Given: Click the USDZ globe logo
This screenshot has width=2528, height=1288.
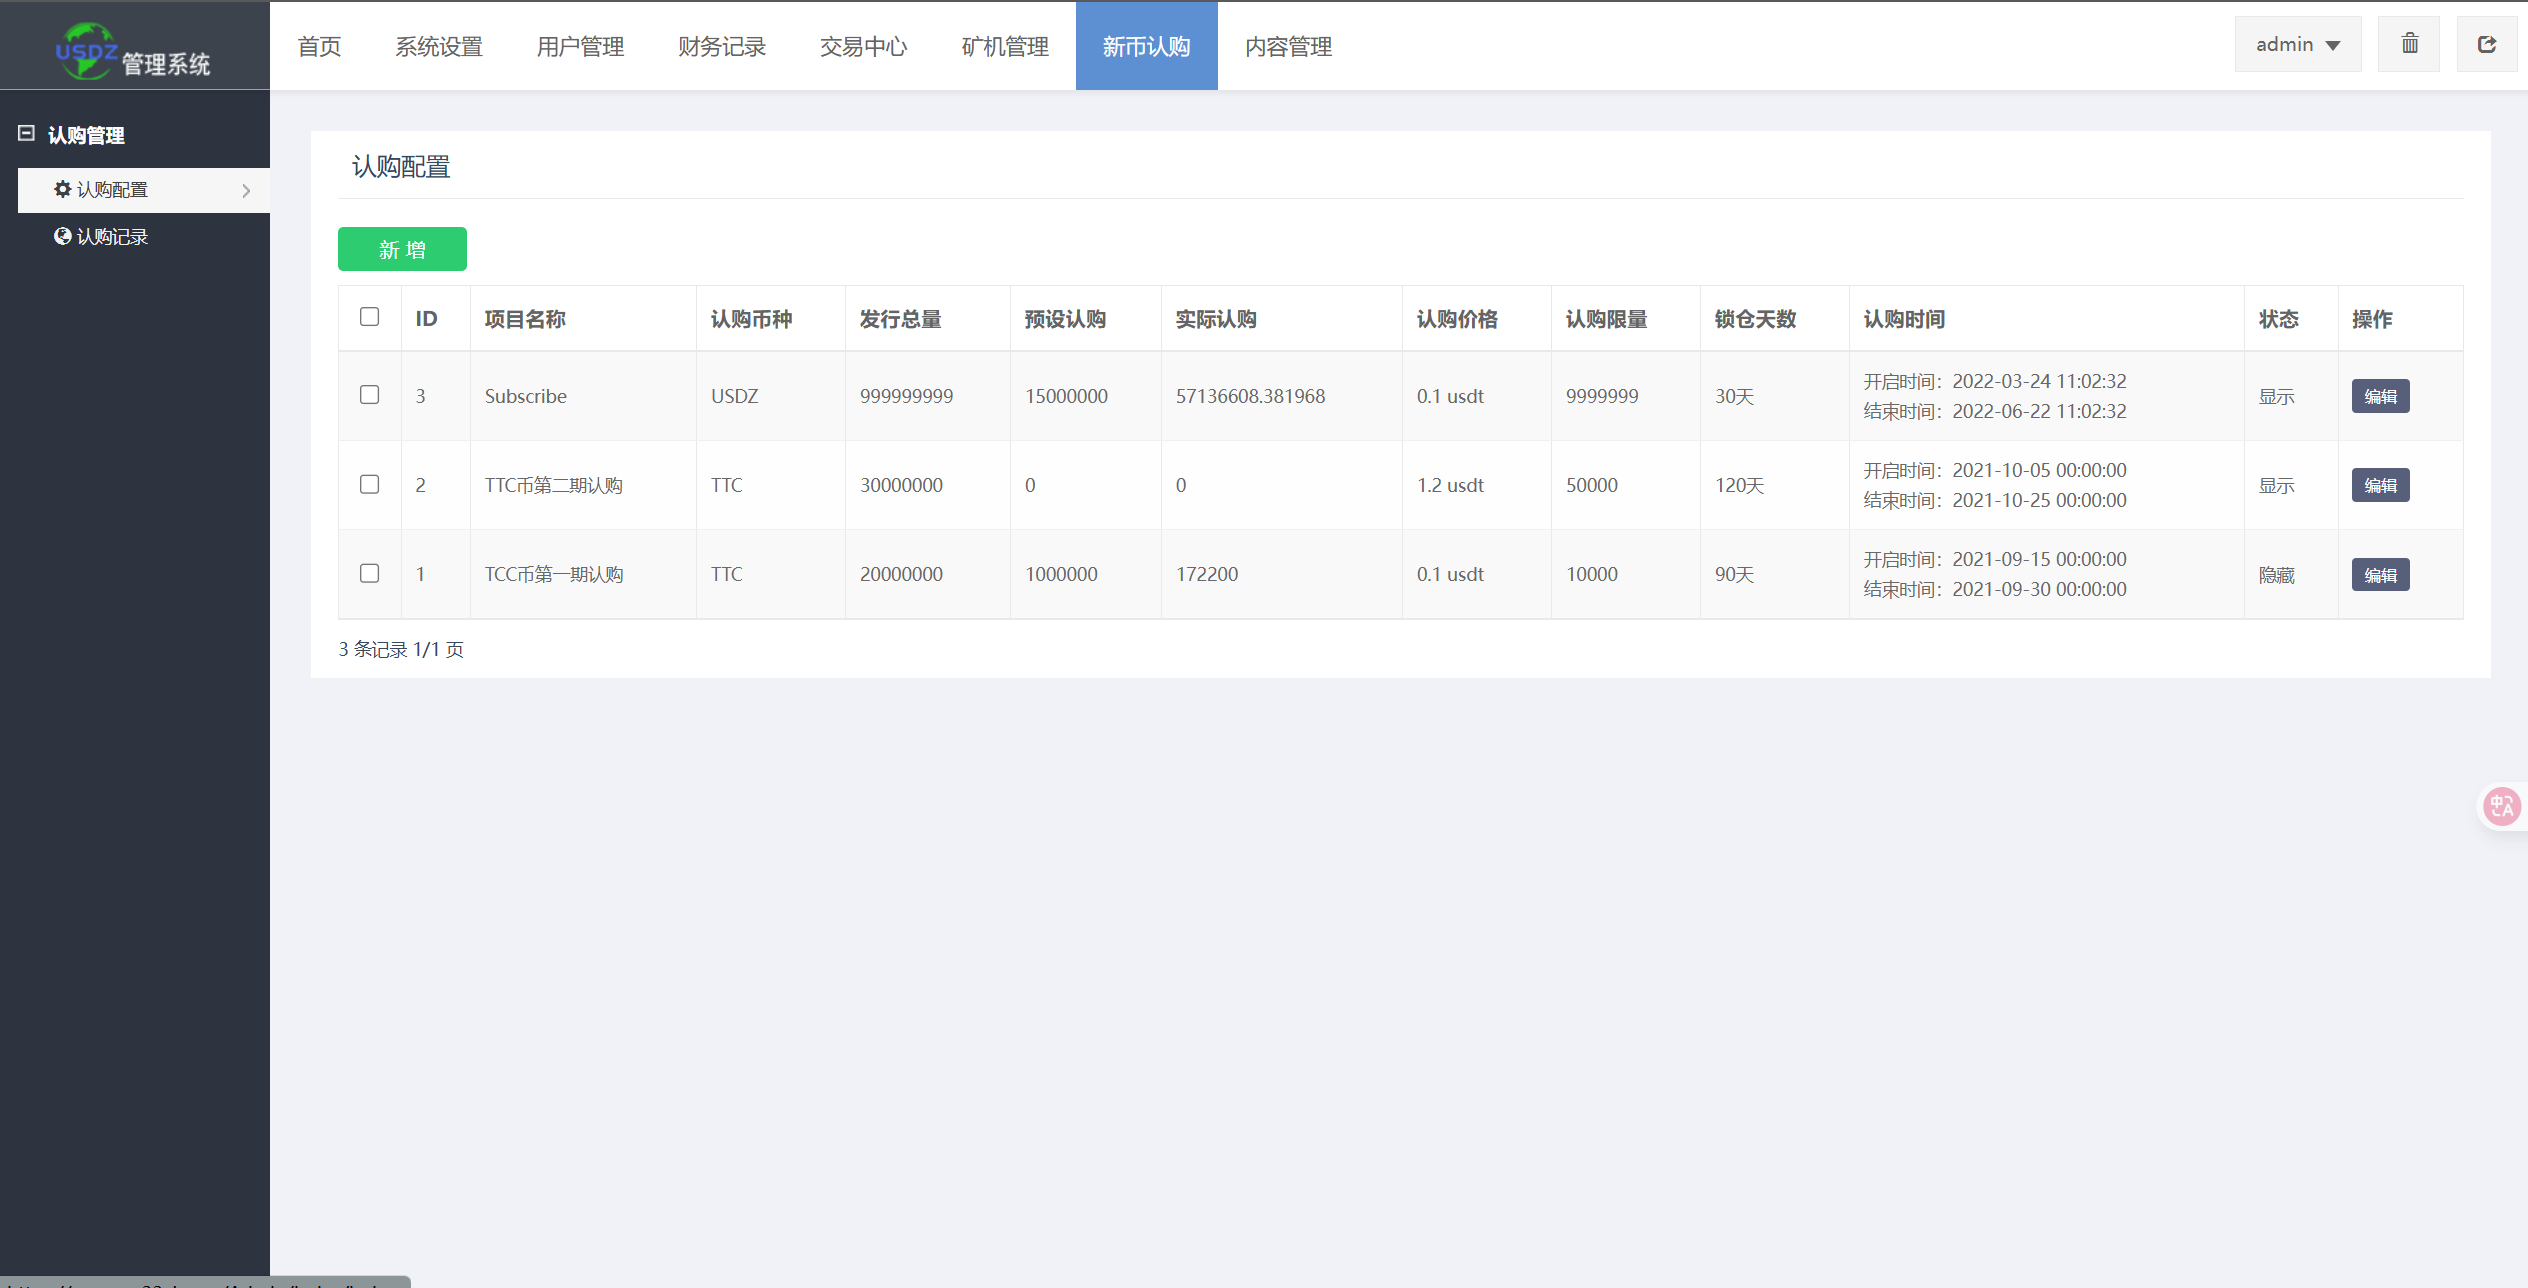Looking at the screenshot, I should pos(86,50).
